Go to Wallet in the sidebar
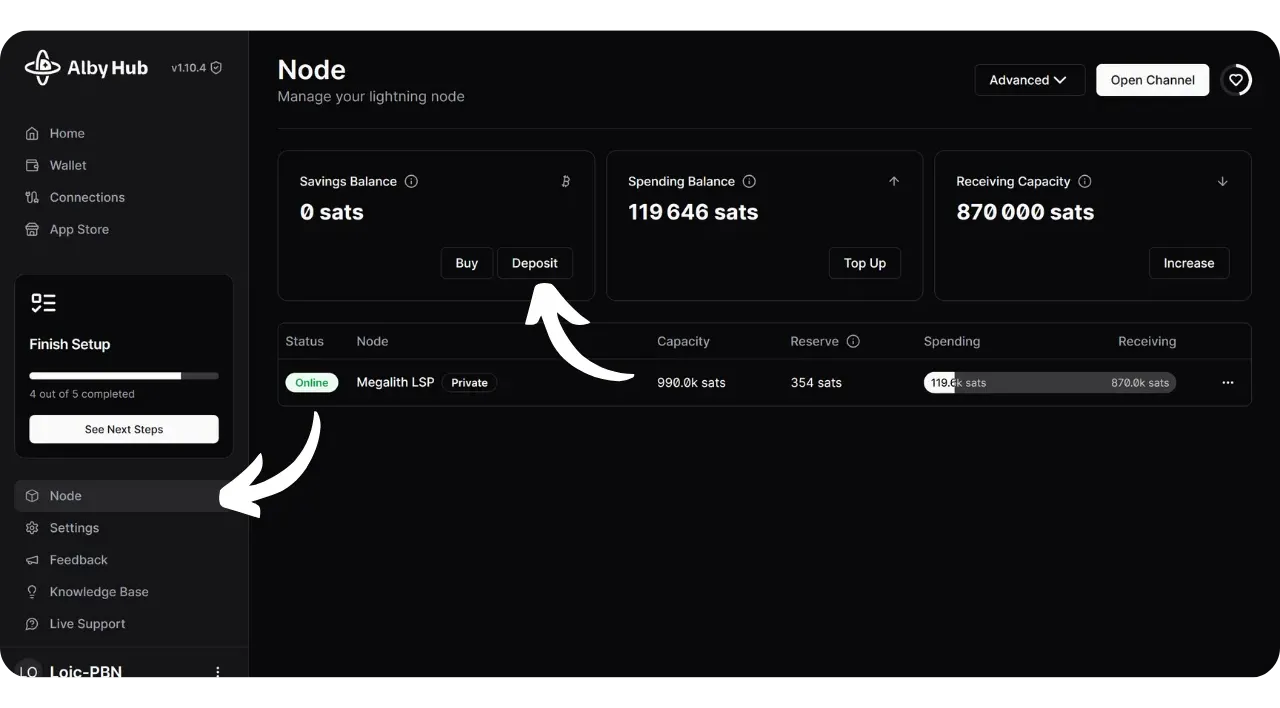 (x=68, y=165)
